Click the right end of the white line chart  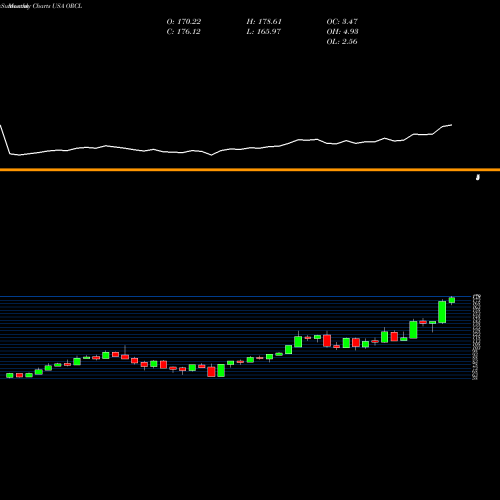coord(451,125)
